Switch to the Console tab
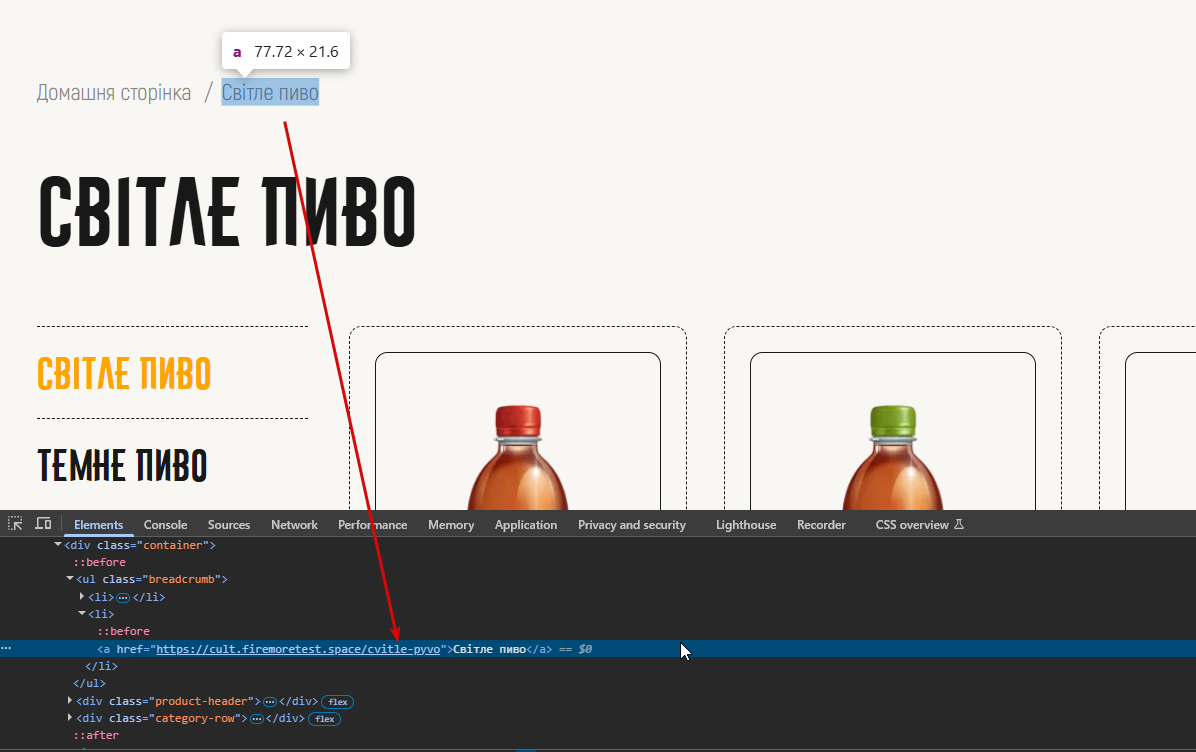 pyautogui.click(x=166, y=525)
